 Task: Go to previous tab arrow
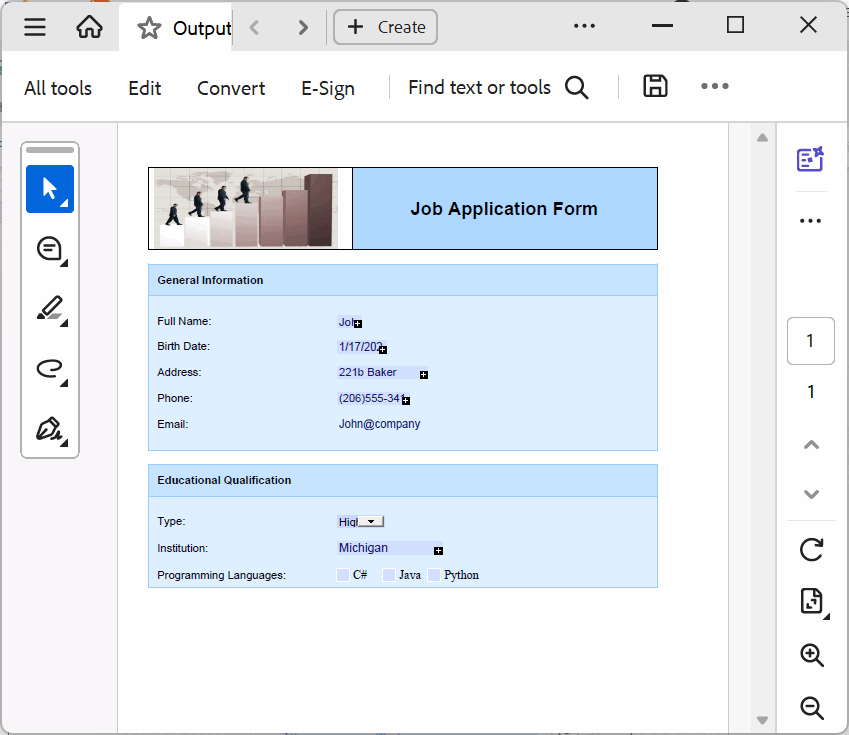pos(254,27)
